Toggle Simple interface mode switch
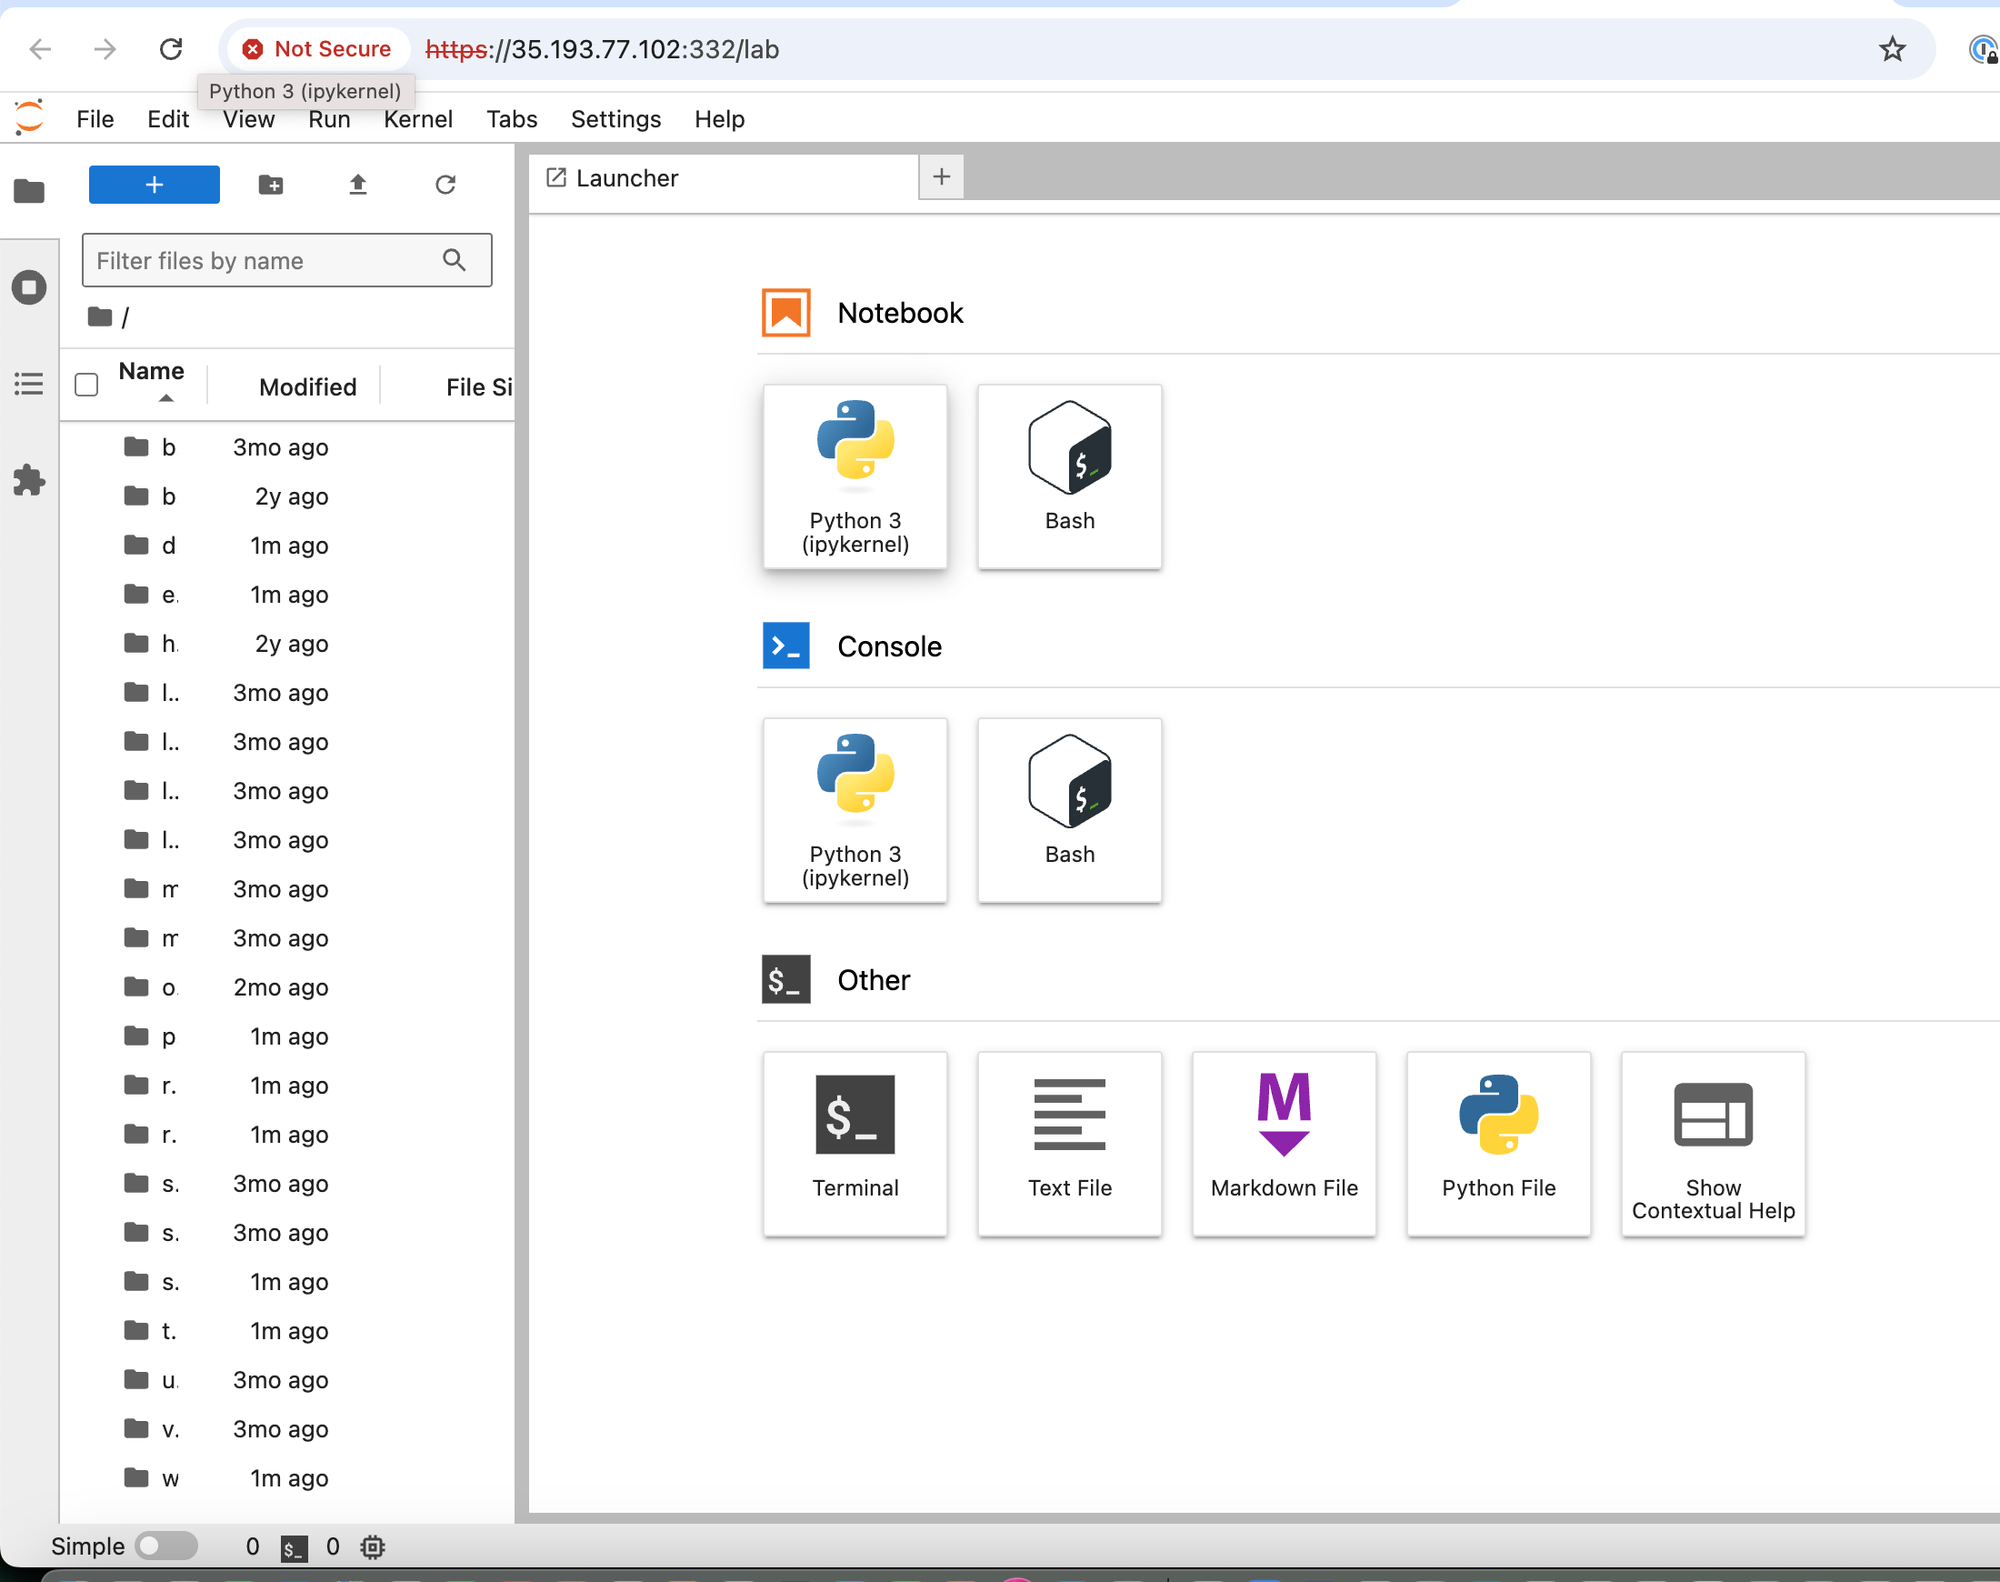Image resolution: width=2000 pixels, height=1582 pixels. (x=167, y=1546)
